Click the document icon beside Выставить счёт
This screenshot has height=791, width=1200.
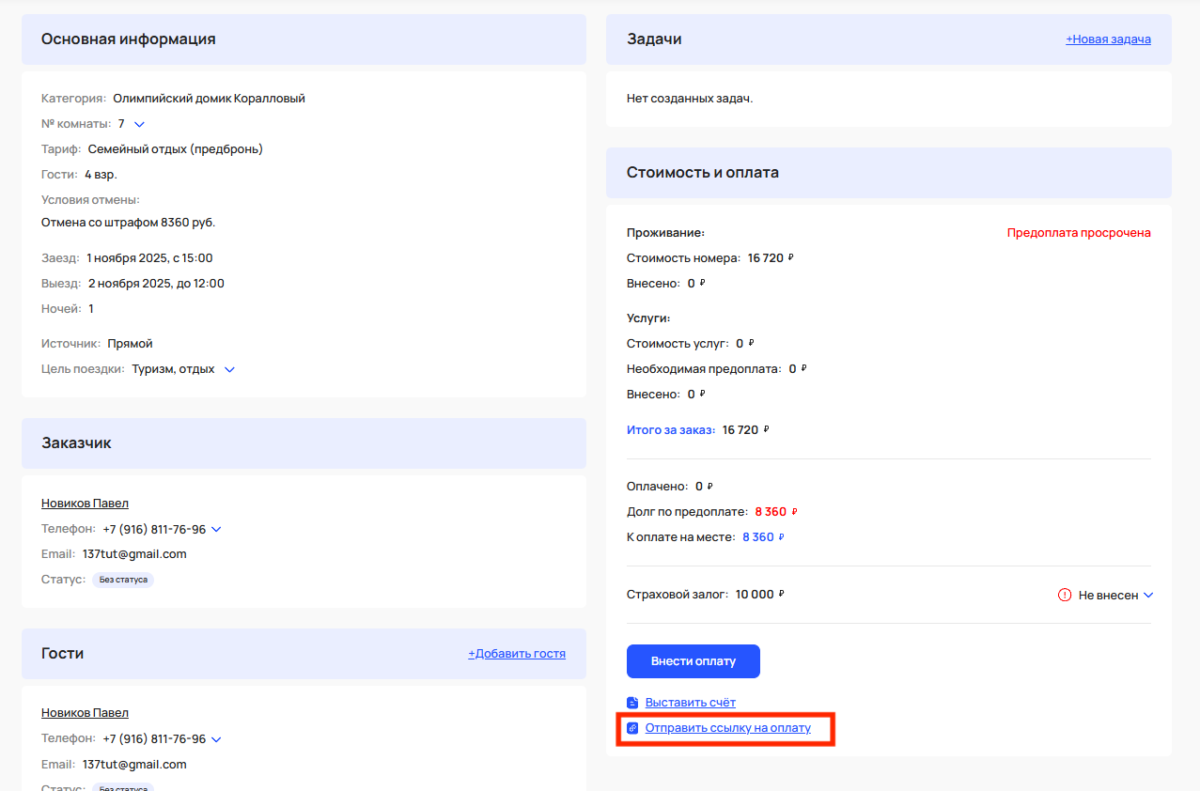point(631,702)
